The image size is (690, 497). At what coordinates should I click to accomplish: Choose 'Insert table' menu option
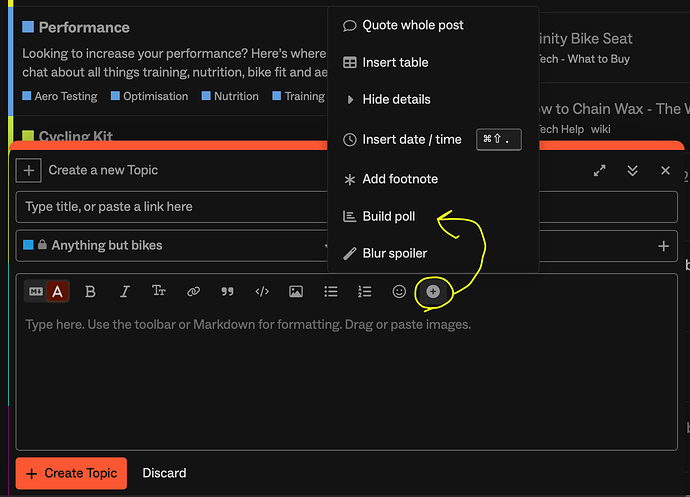[395, 62]
